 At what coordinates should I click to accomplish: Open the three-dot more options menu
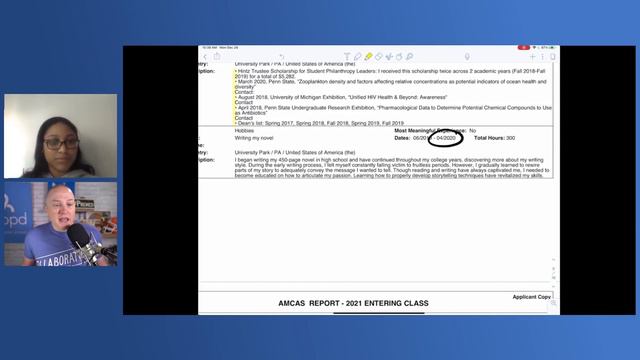point(543,57)
